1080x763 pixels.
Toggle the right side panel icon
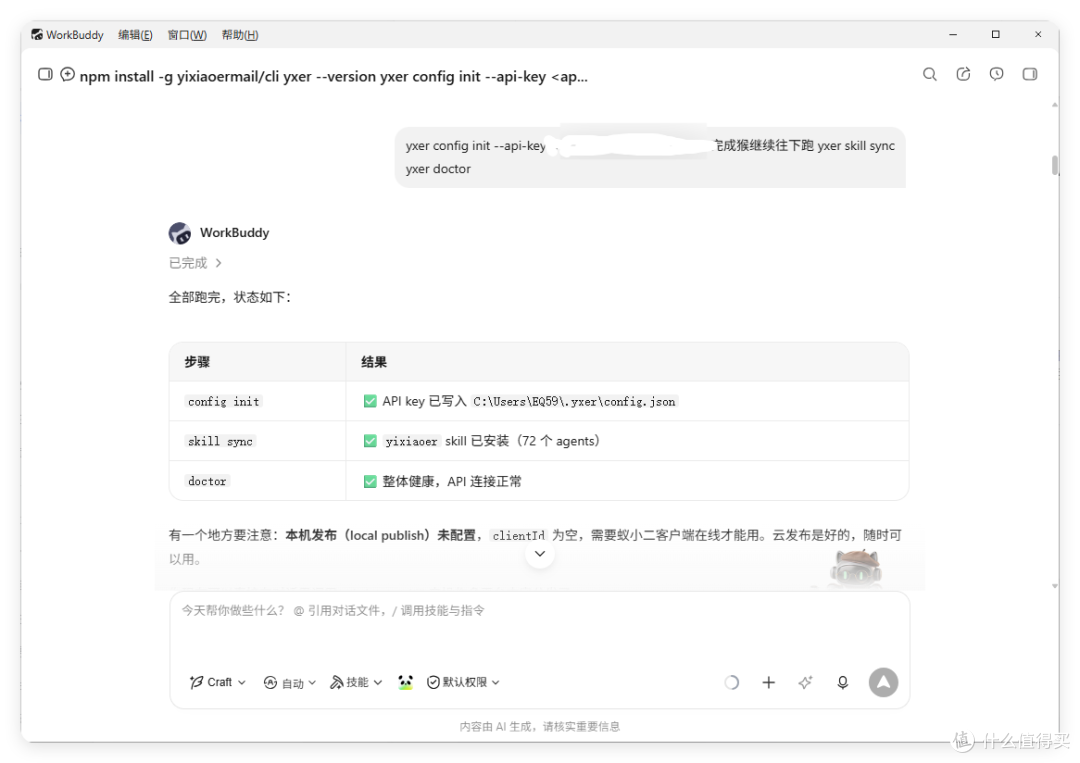click(1030, 74)
